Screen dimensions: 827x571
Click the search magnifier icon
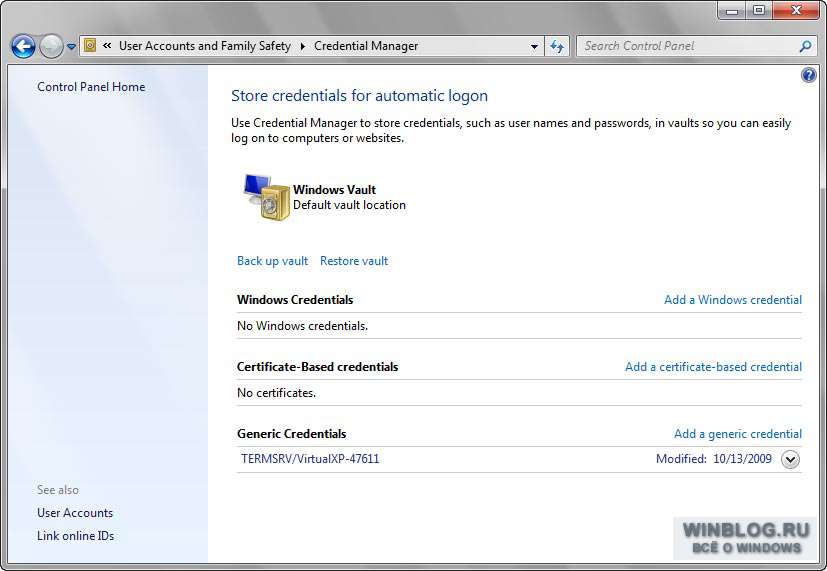click(805, 46)
